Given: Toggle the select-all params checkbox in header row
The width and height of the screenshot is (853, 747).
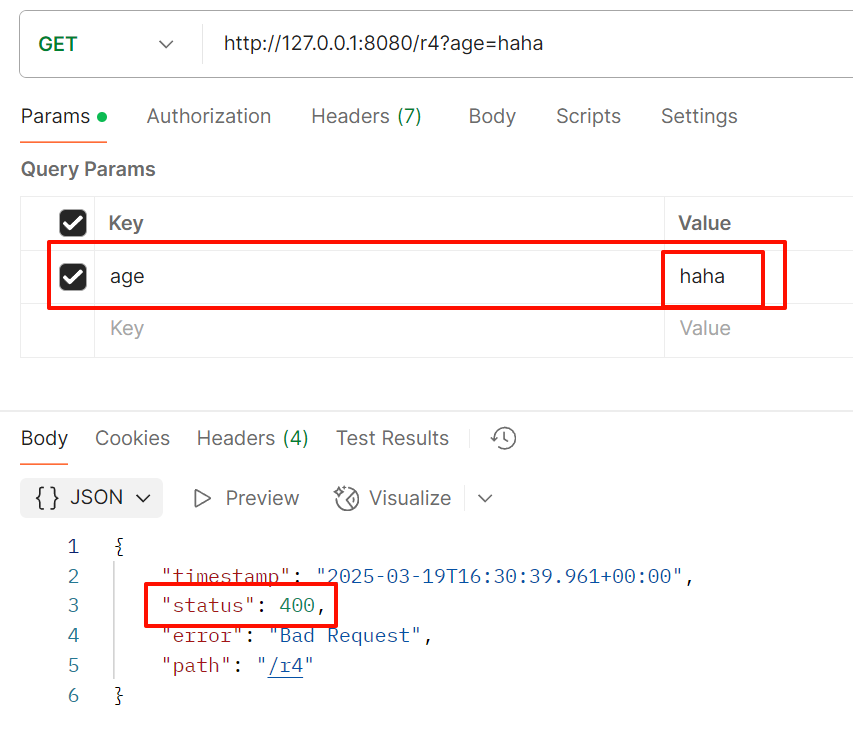Looking at the screenshot, I should point(73,223).
